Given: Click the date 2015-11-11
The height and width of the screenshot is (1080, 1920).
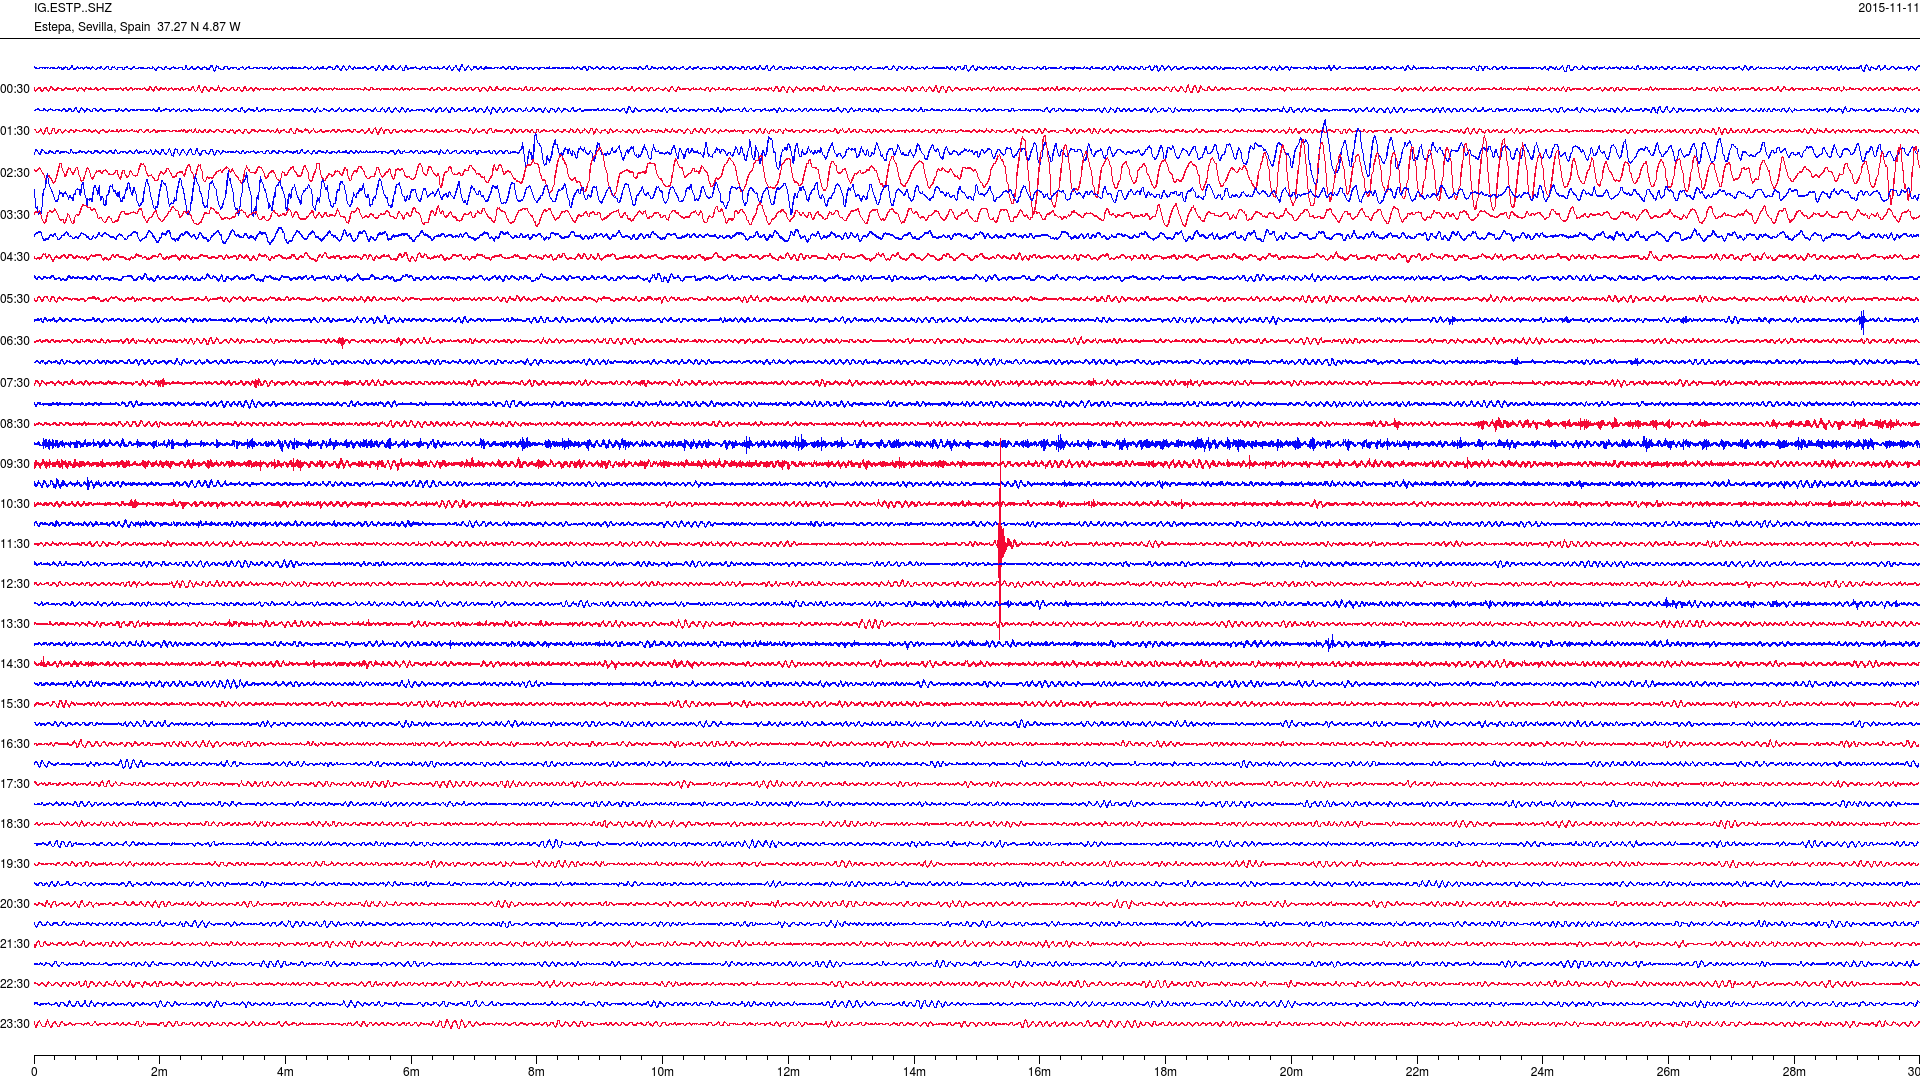Looking at the screenshot, I should (x=1888, y=8).
